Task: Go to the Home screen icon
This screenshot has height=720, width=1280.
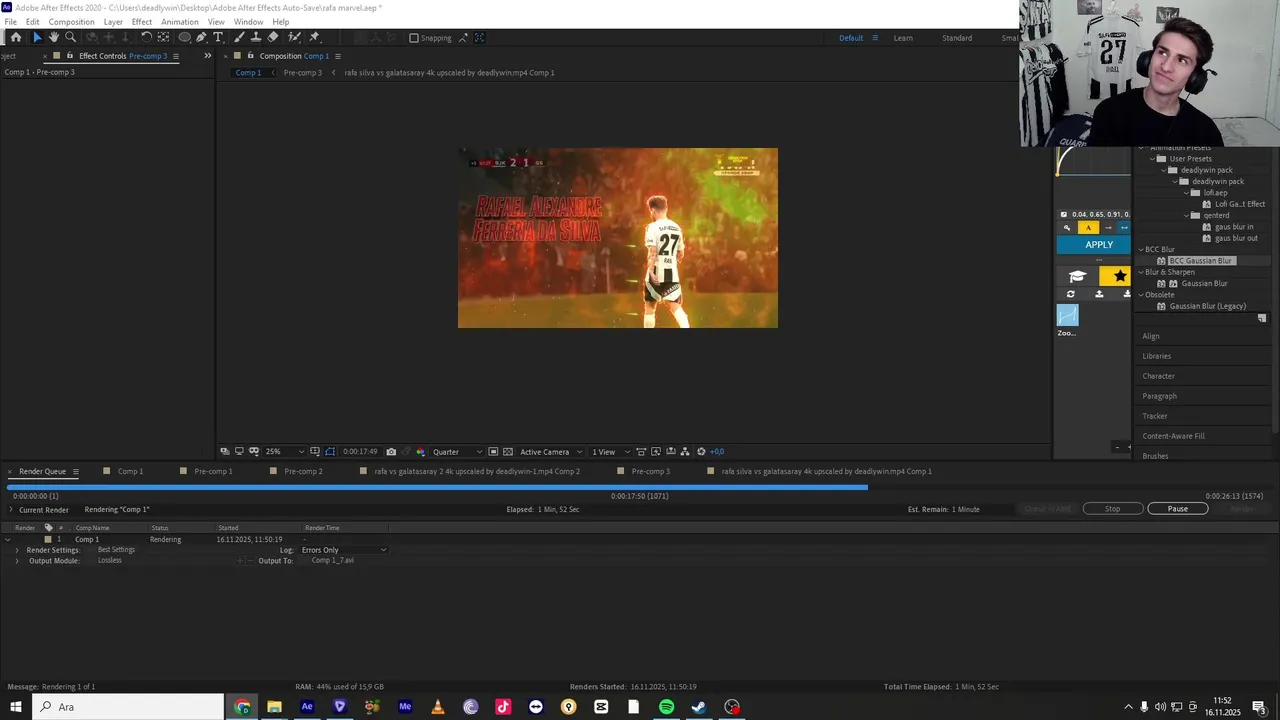Action: (16, 38)
